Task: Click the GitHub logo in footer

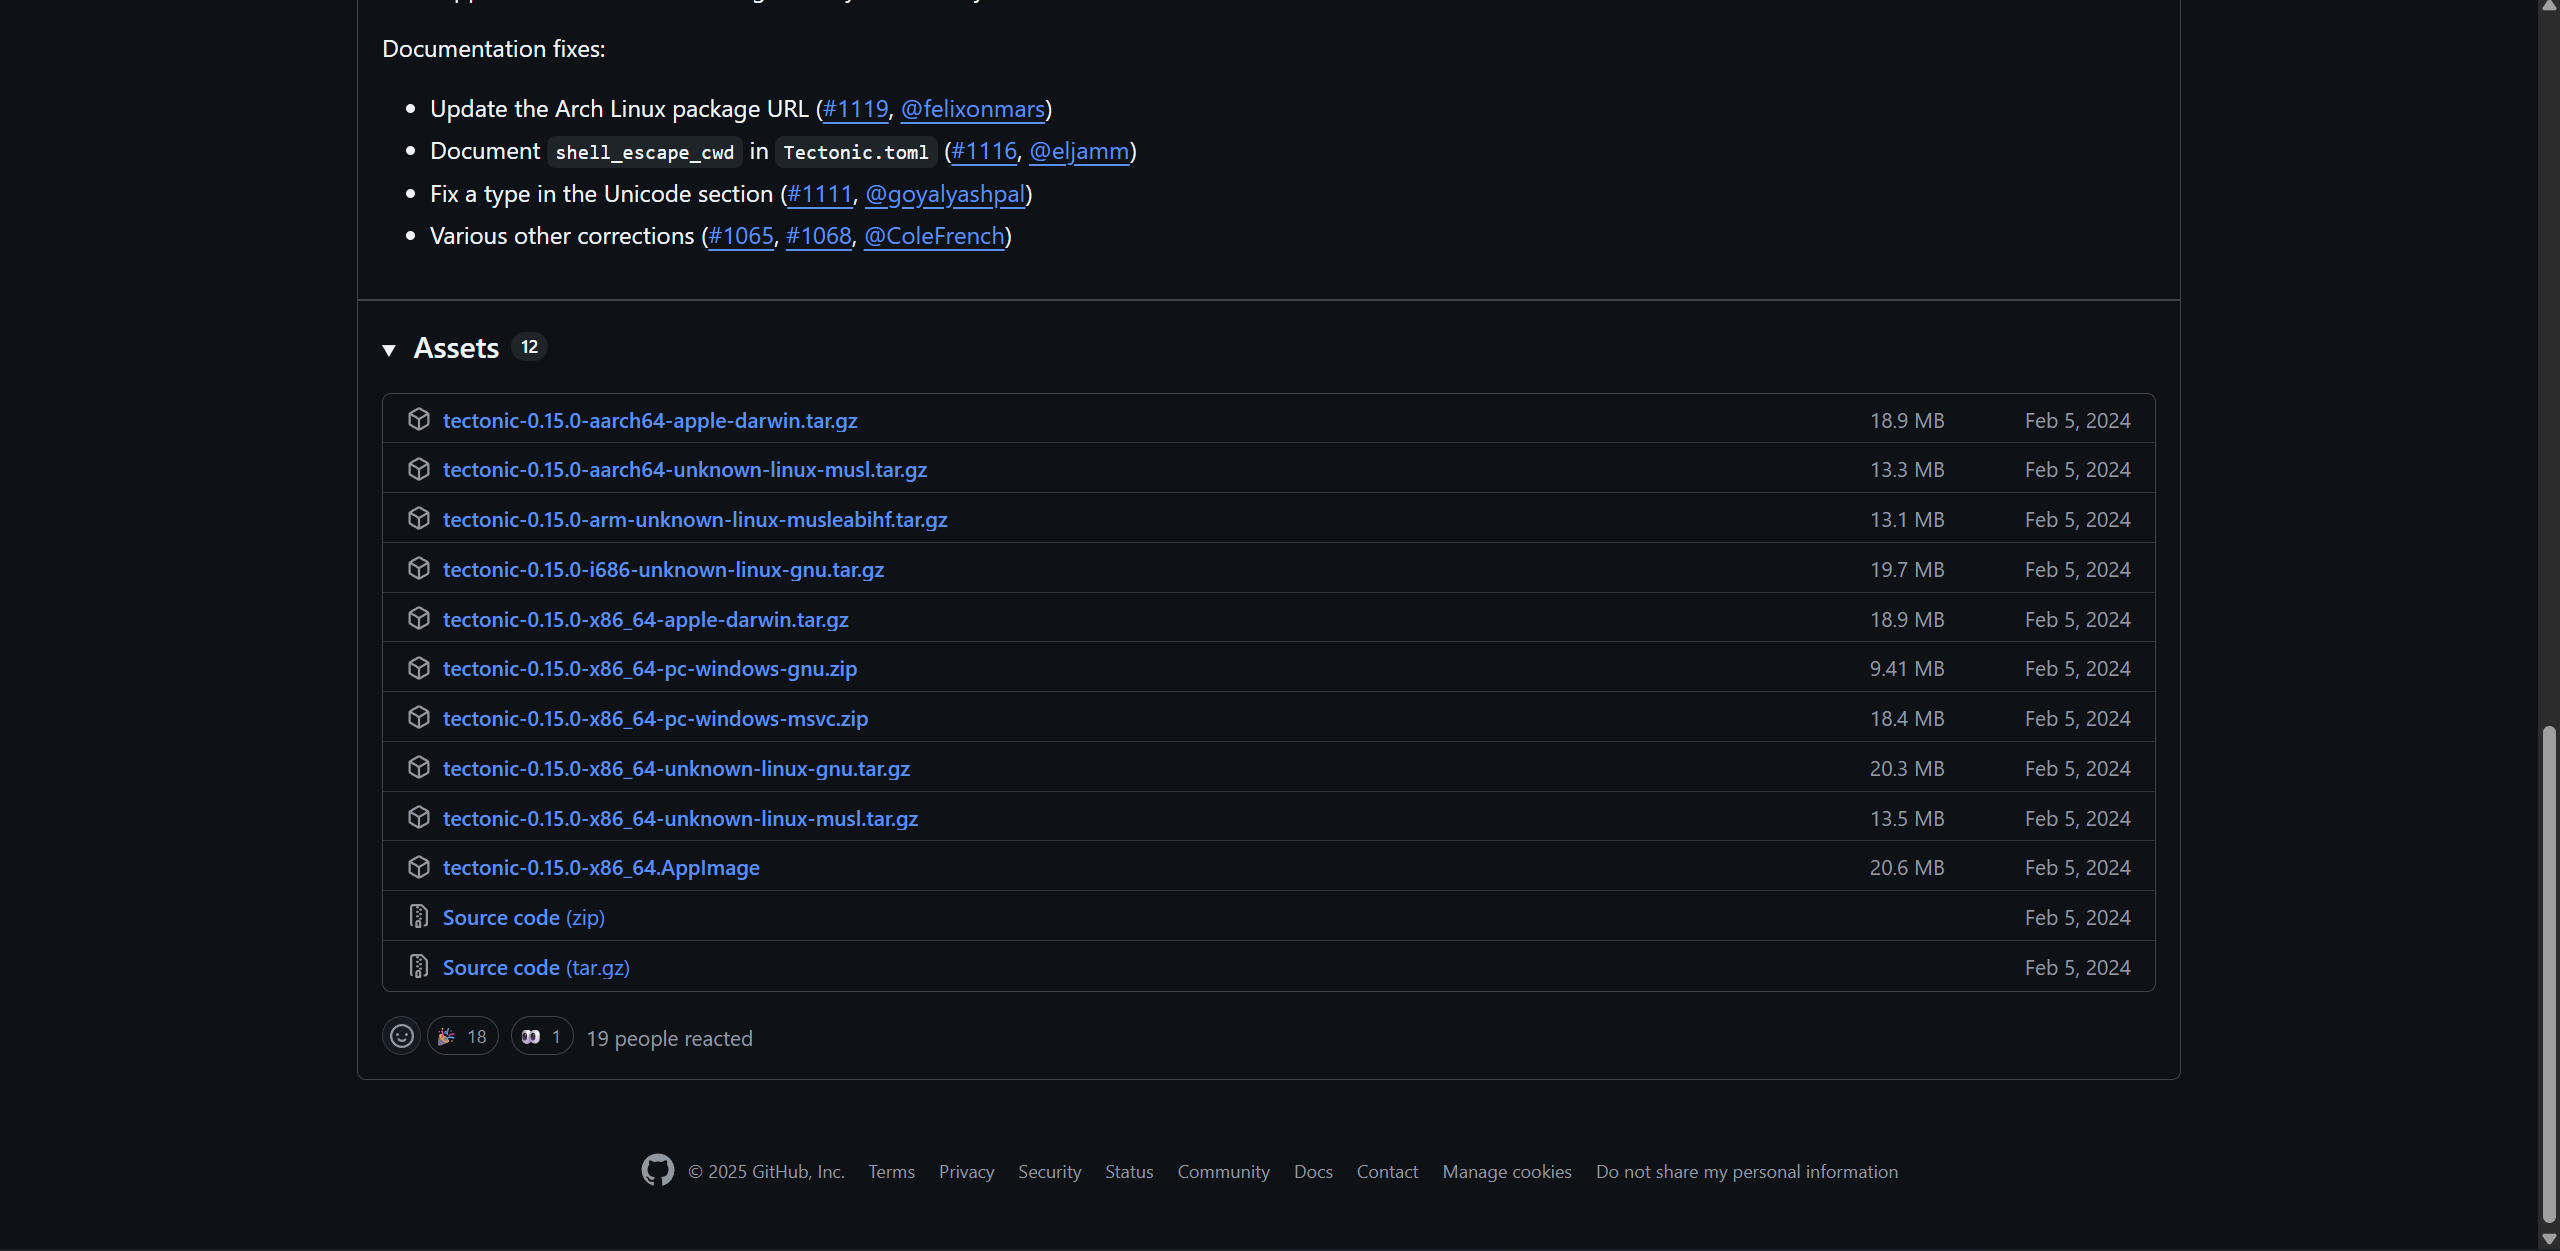Action: click(657, 1170)
